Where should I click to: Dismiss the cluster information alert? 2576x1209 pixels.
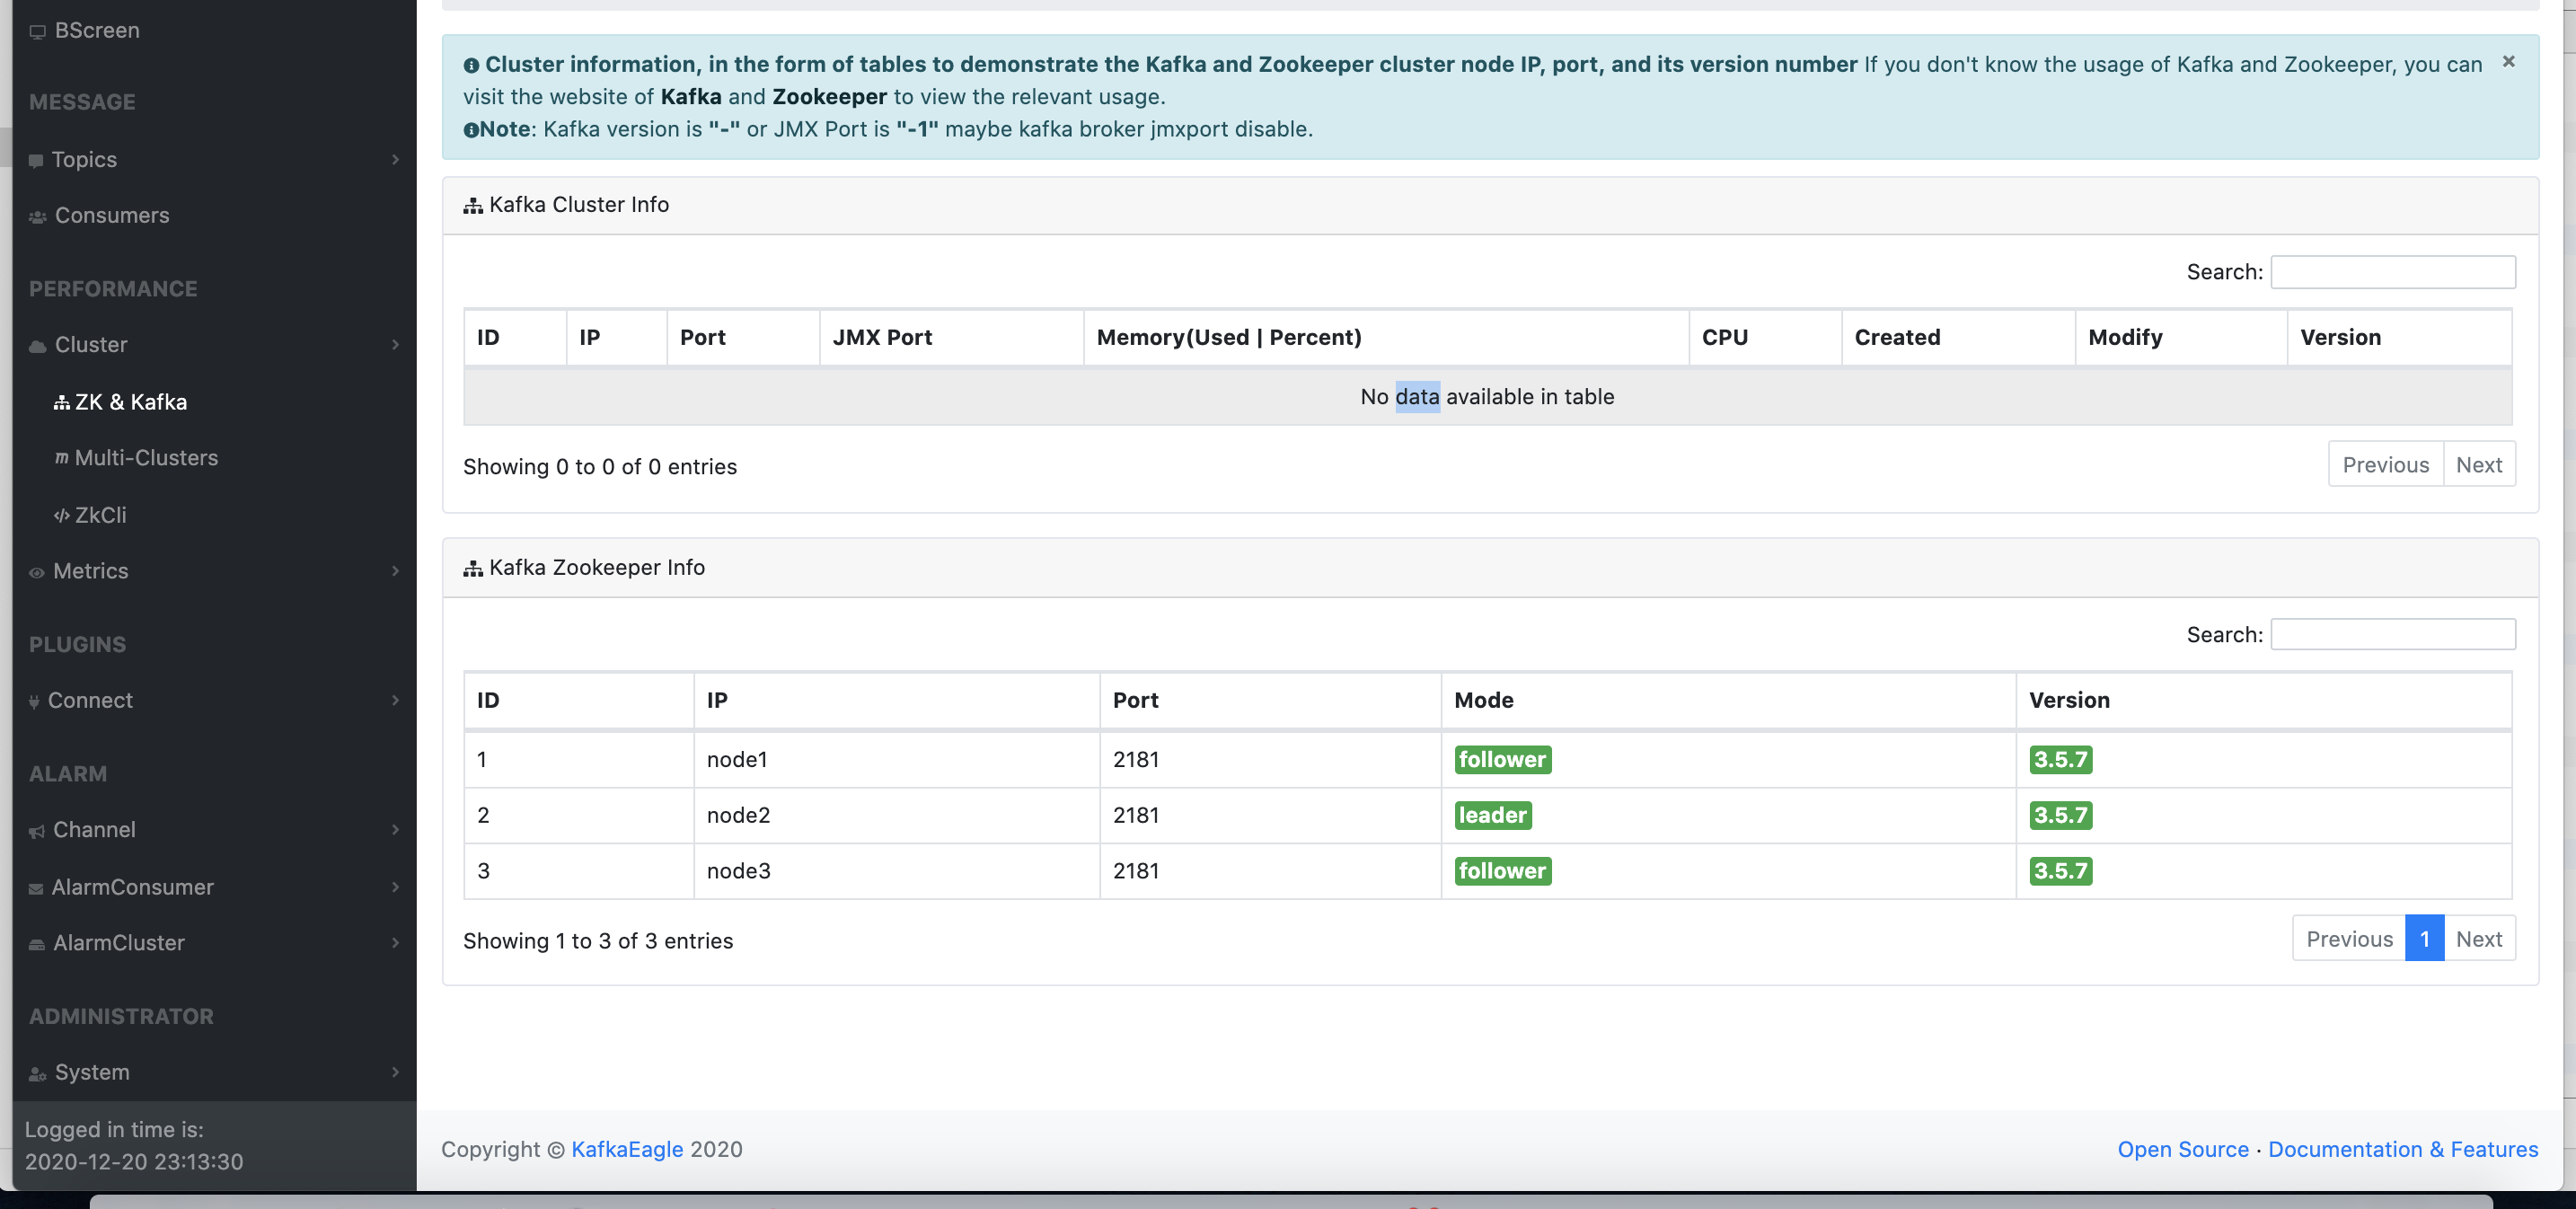(x=2508, y=61)
